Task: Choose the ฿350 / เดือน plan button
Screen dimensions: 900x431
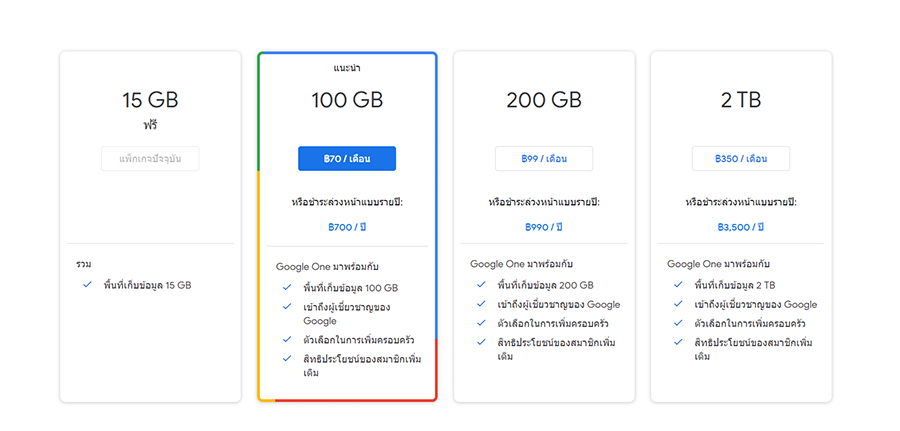Action: (740, 159)
